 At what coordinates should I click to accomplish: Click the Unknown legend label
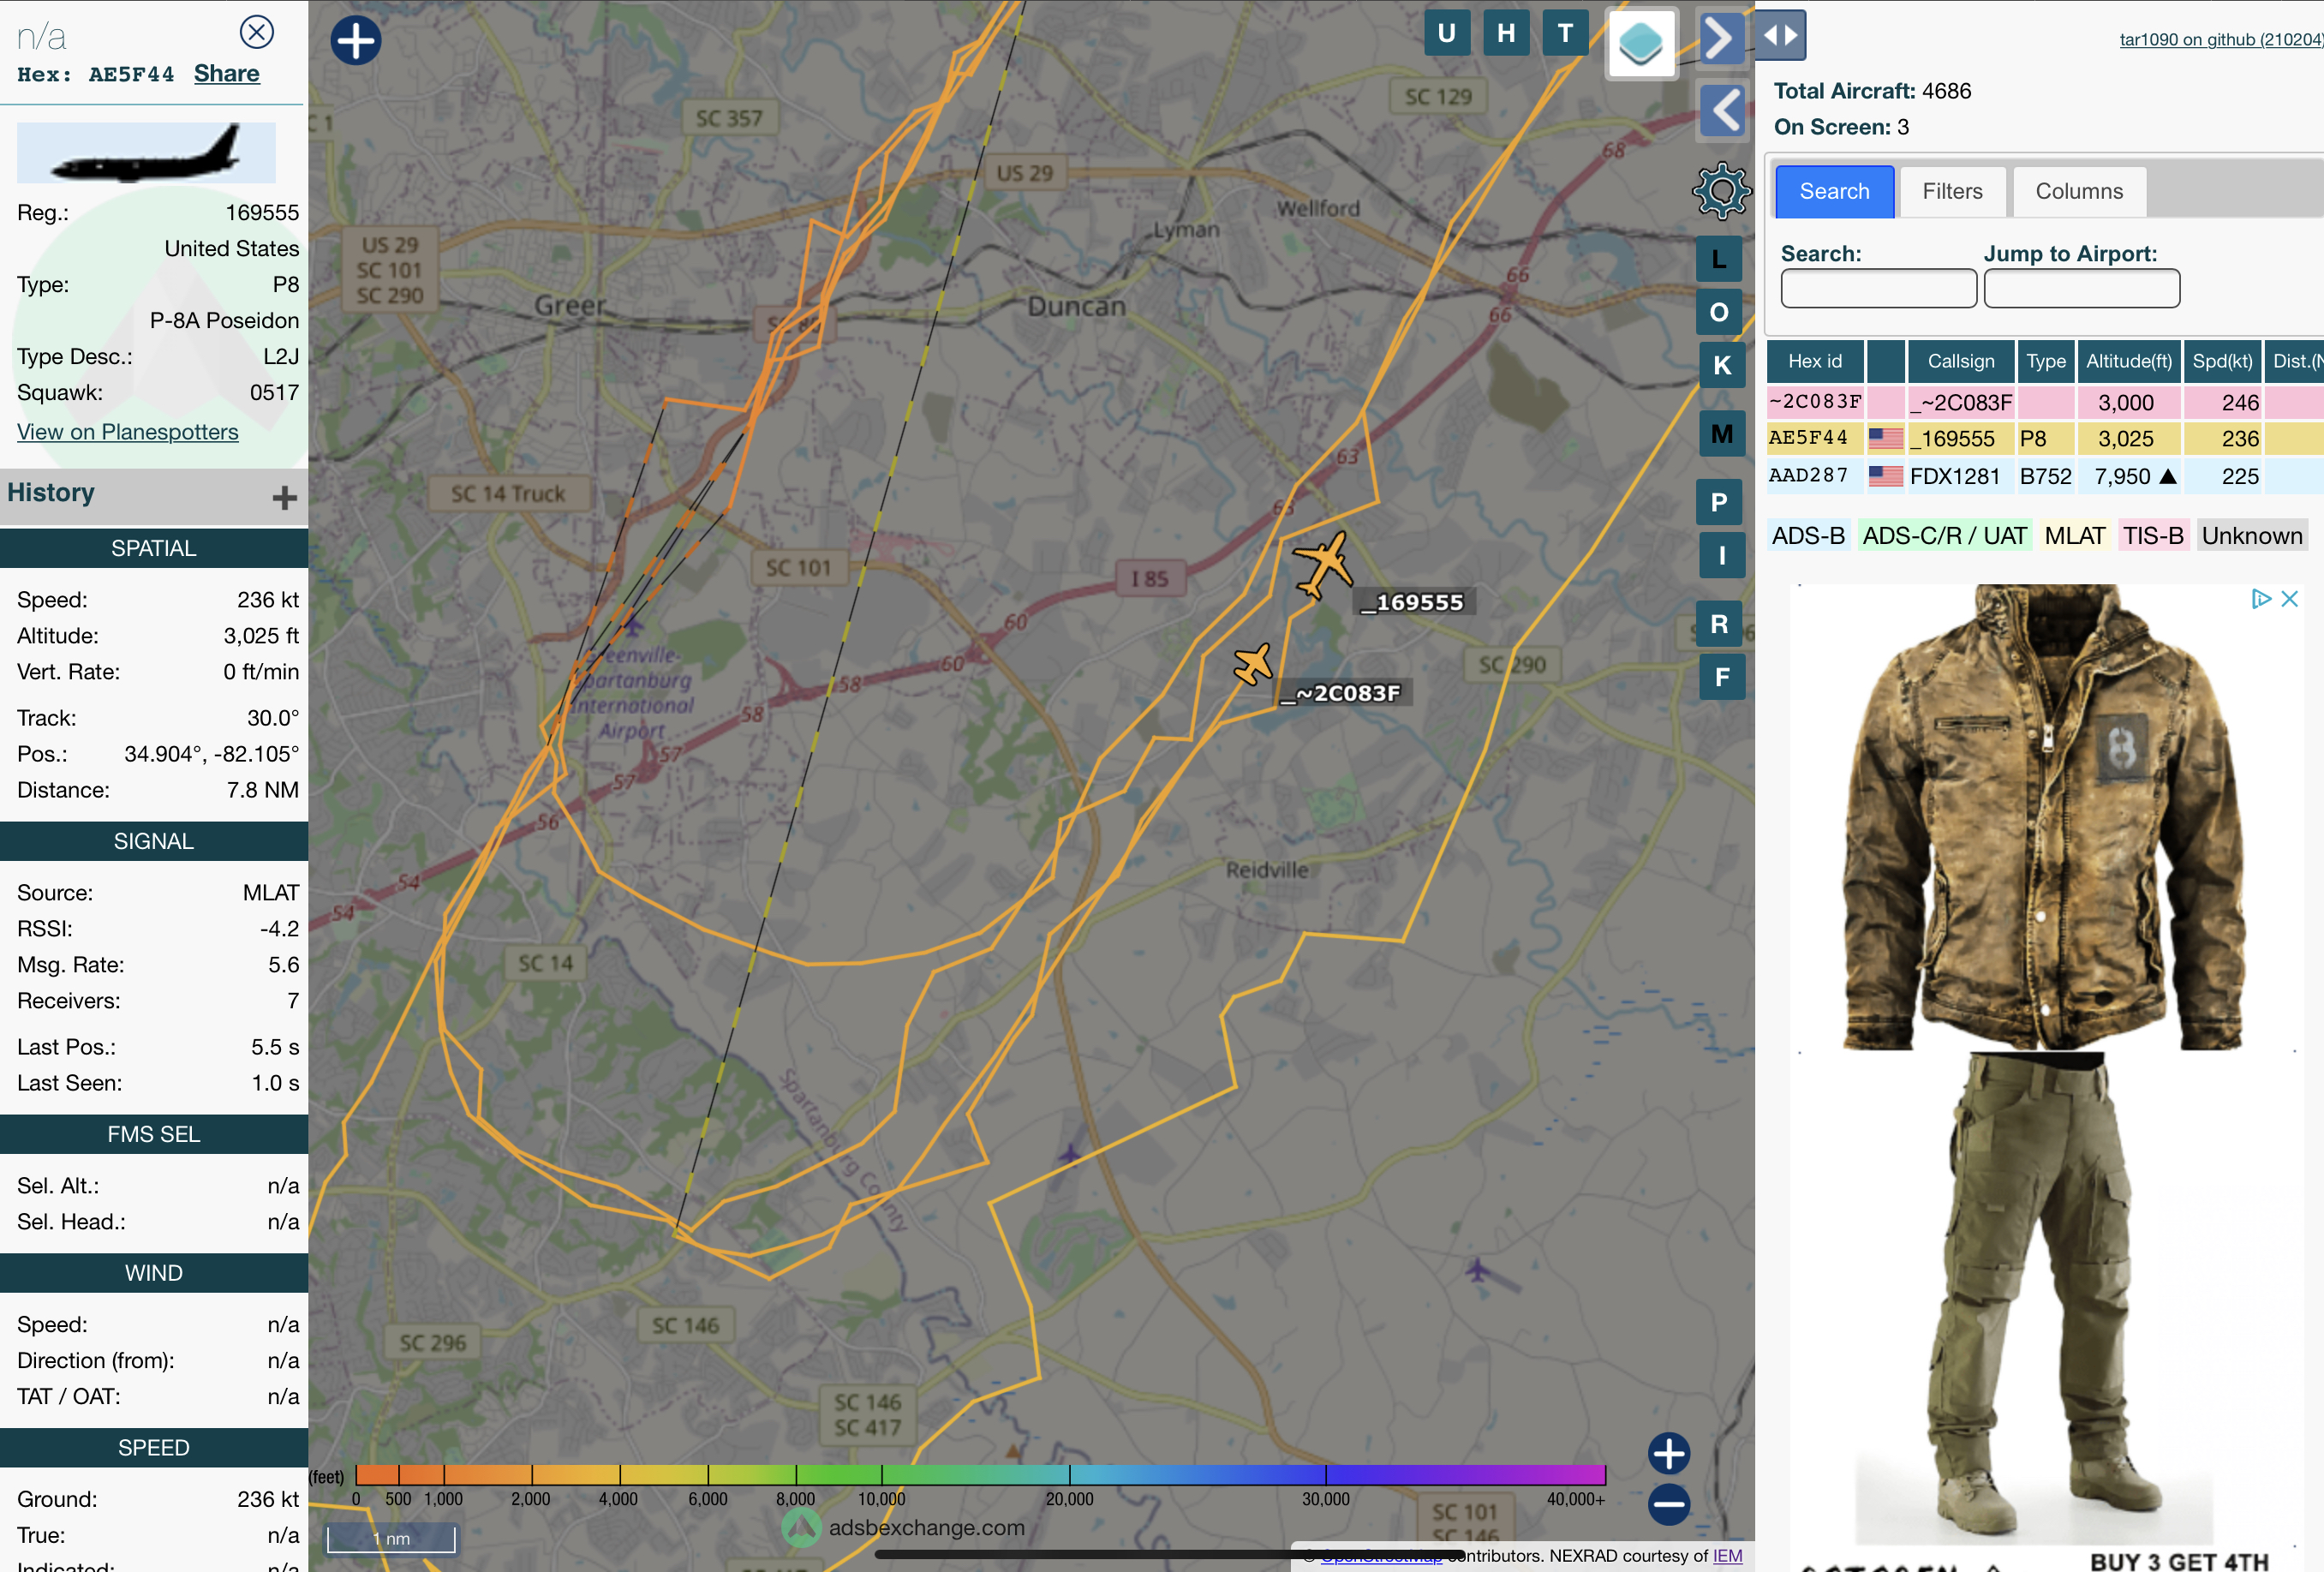pos(2251,535)
